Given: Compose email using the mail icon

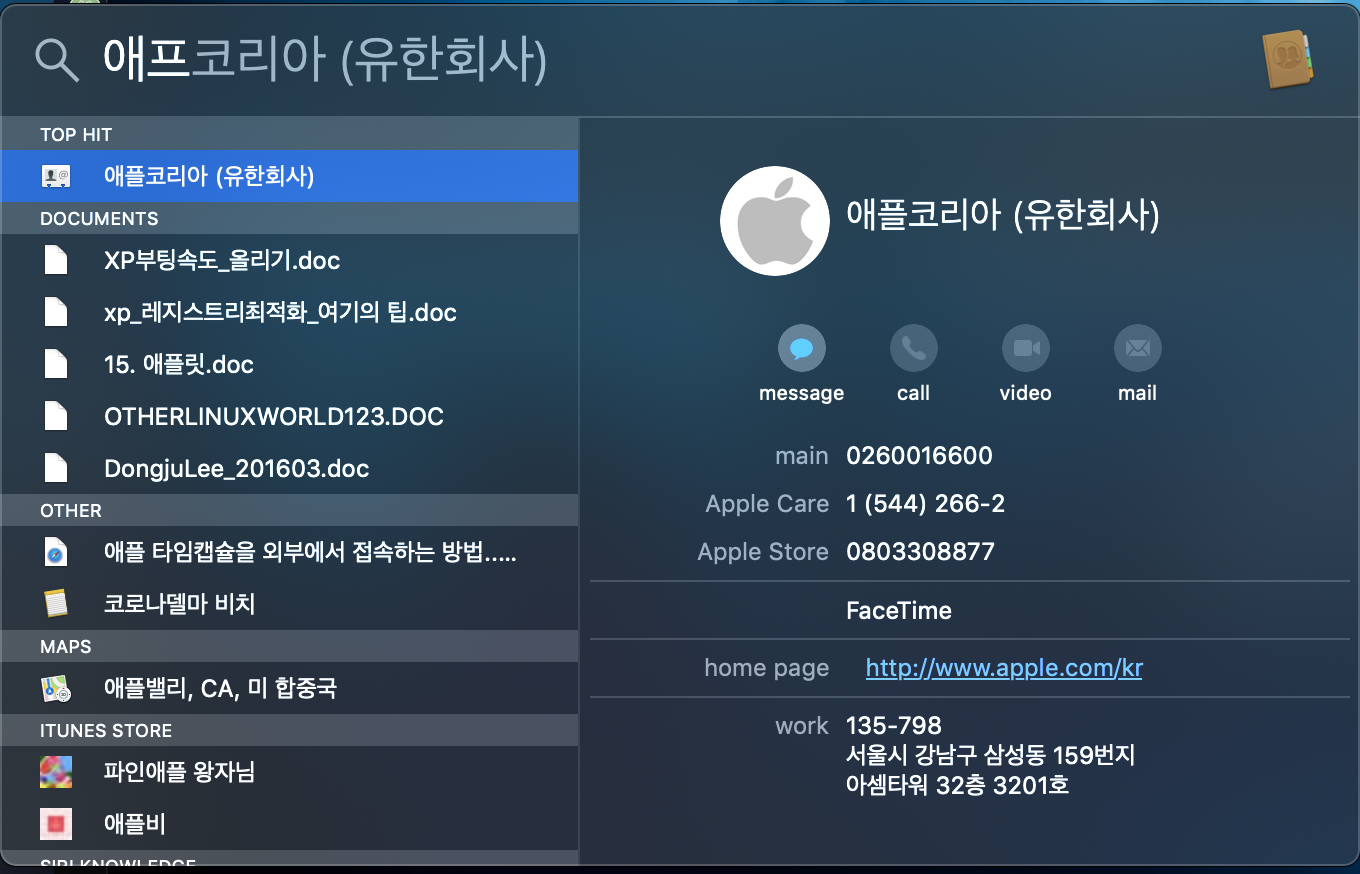Looking at the screenshot, I should click(1138, 348).
